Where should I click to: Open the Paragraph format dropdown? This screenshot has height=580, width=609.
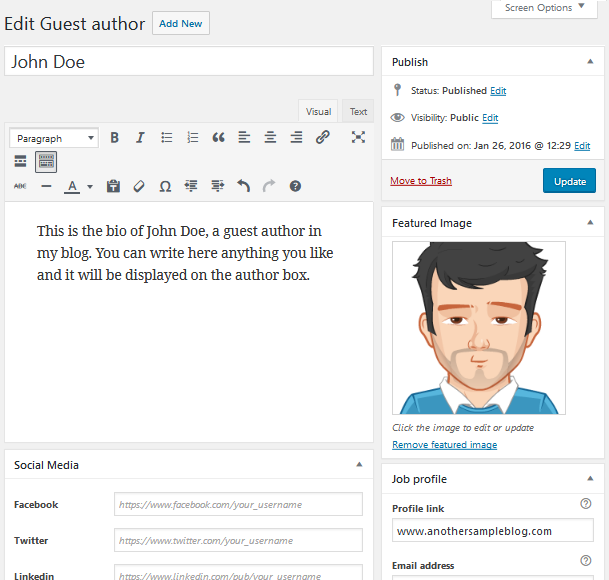(54, 138)
